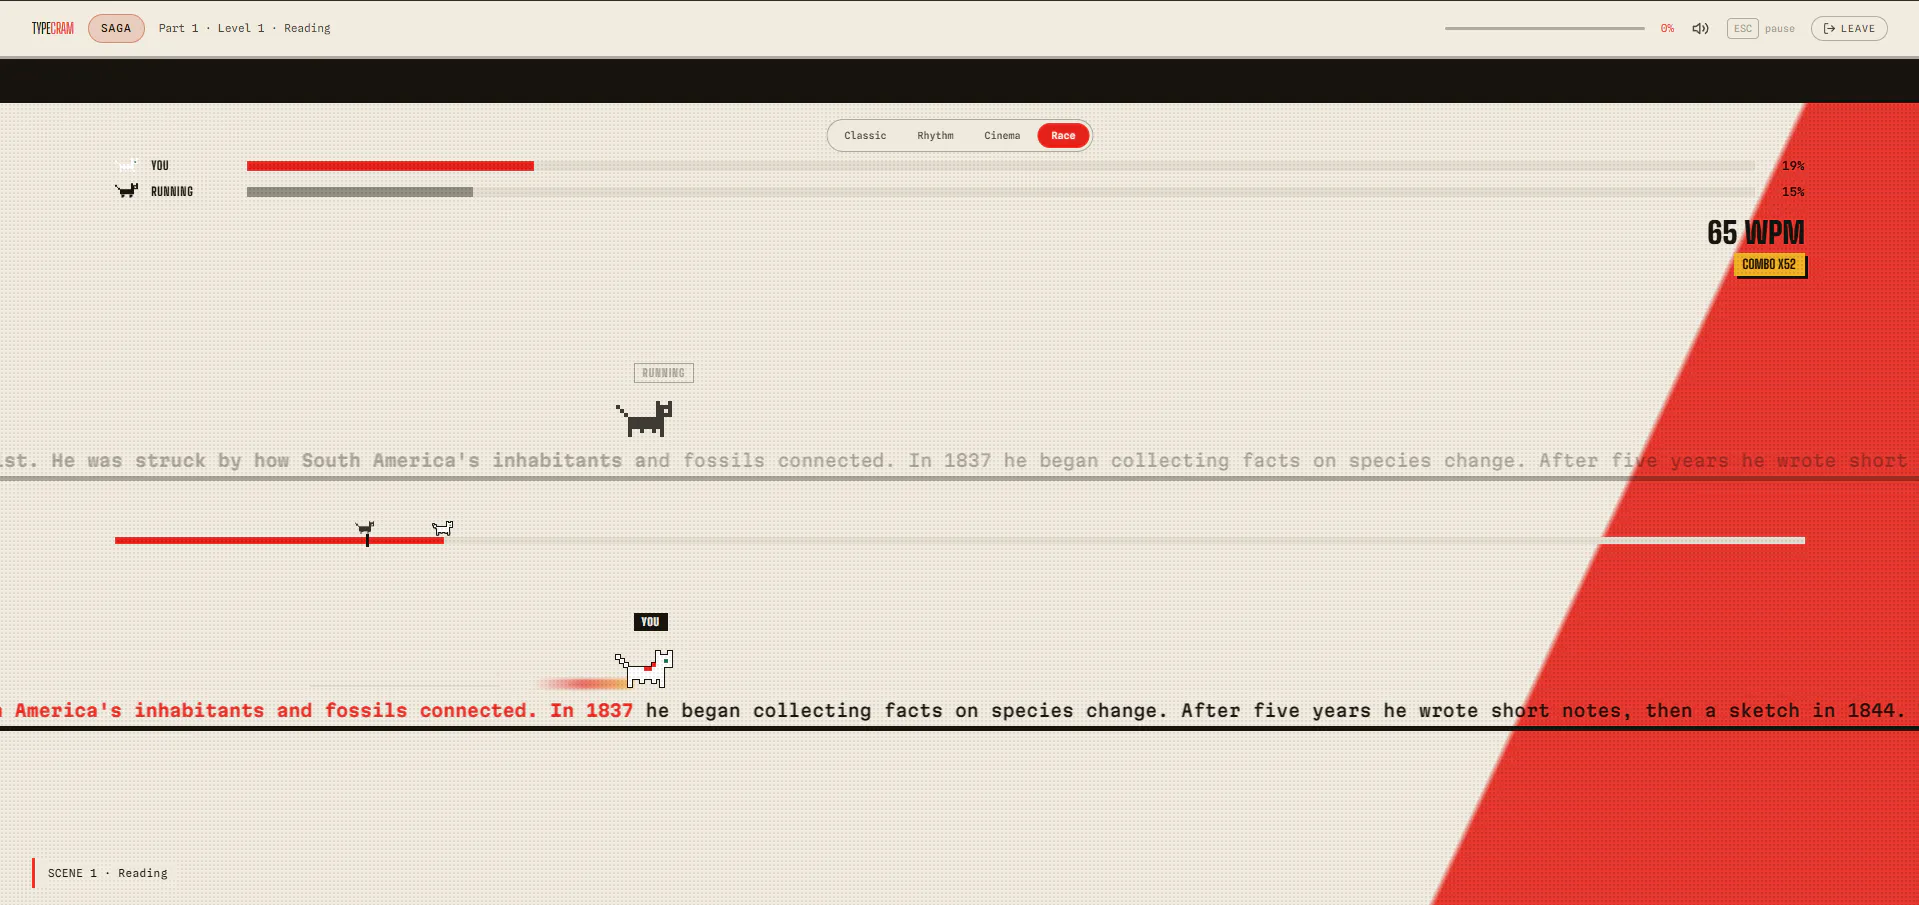Click the 0% lesson progress value
The image size is (1919, 905).
1667,28
